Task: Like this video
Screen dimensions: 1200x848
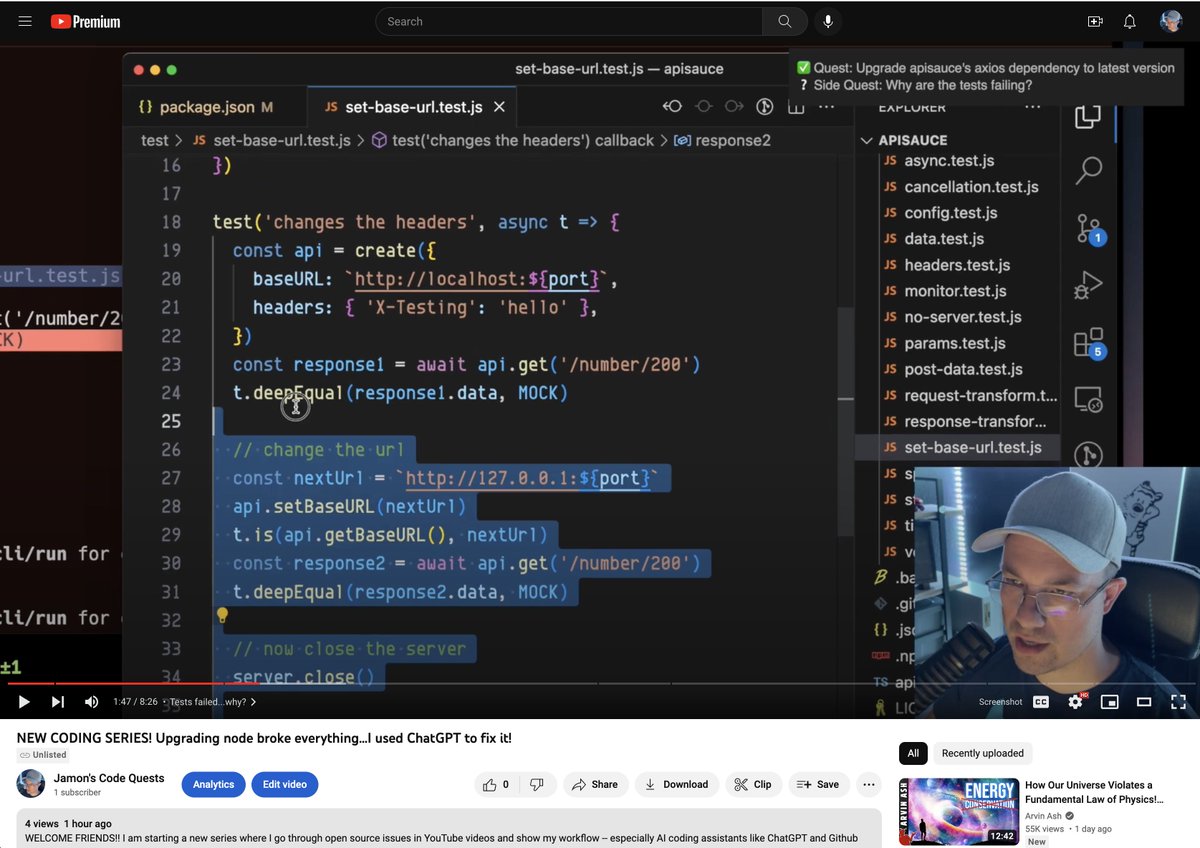Action: (x=496, y=784)
